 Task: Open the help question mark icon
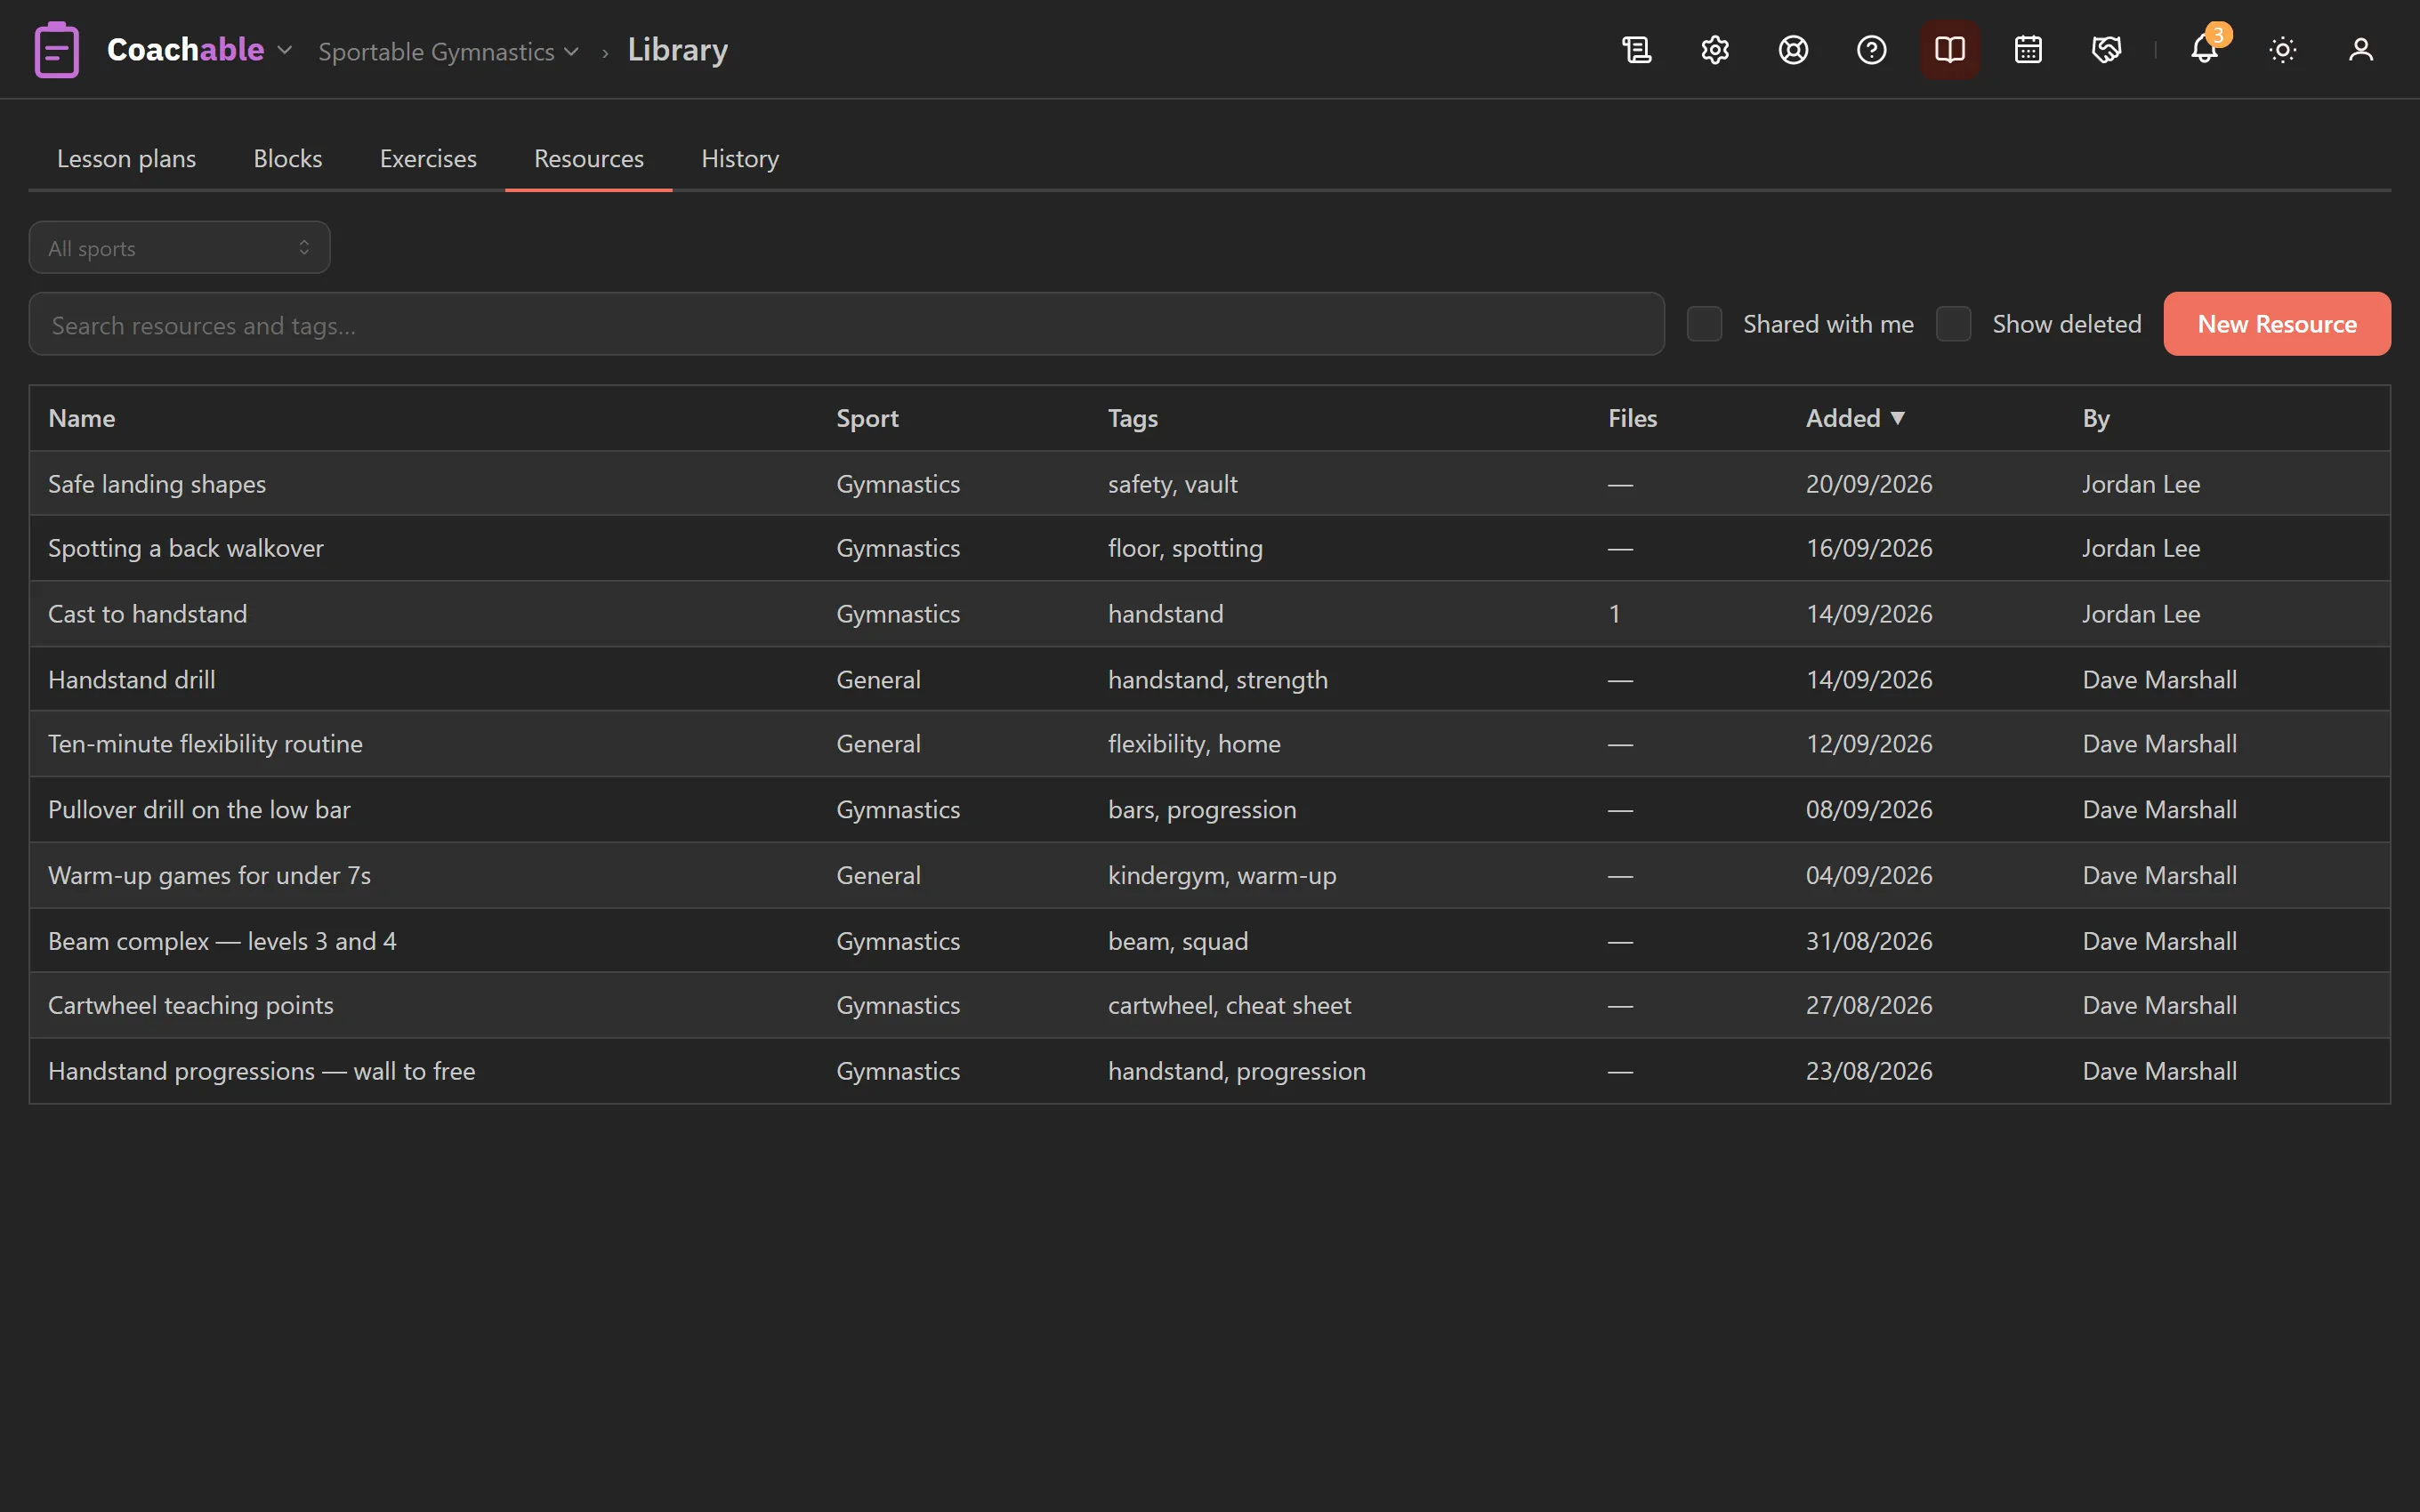[x=1871, y=49]
